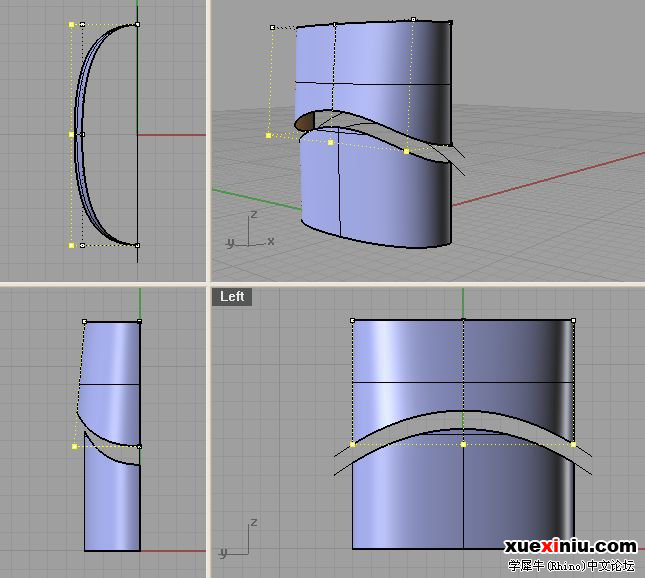Viewport: 646px width, 578px height.
Task: Pick the upper-right white control point in the Left viewport
Action: point(573,321)
